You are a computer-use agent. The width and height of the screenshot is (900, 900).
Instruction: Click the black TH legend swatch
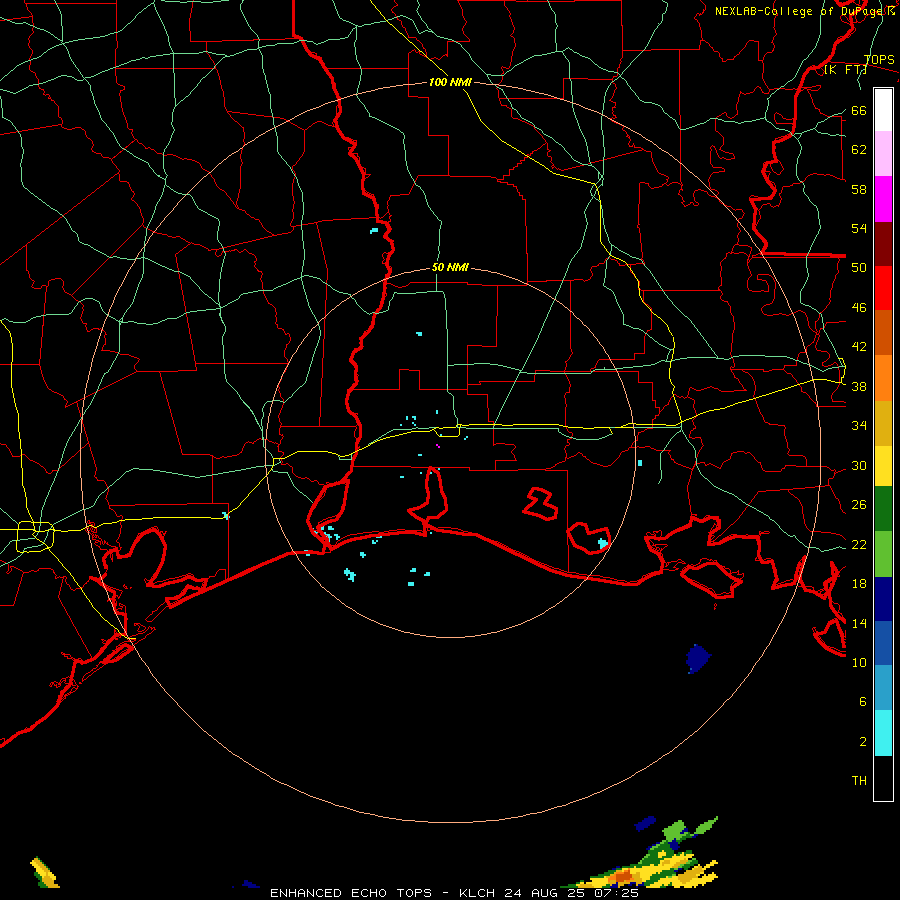pyautogui.click(x=883, y=778)
